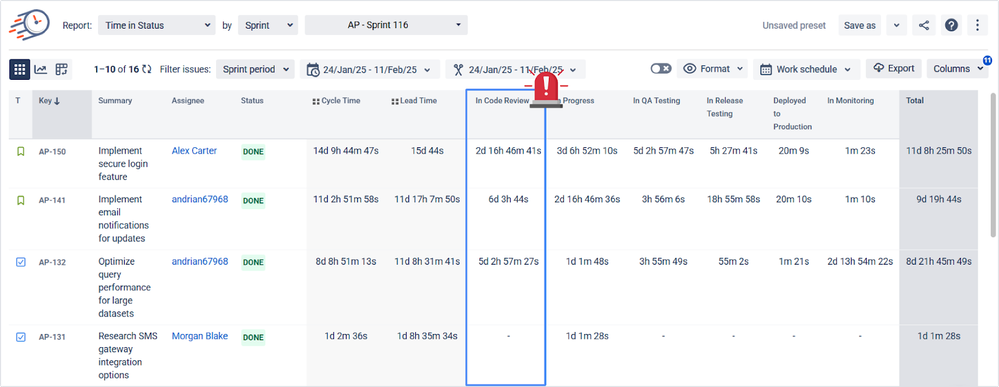Switch to chart view

41,69
